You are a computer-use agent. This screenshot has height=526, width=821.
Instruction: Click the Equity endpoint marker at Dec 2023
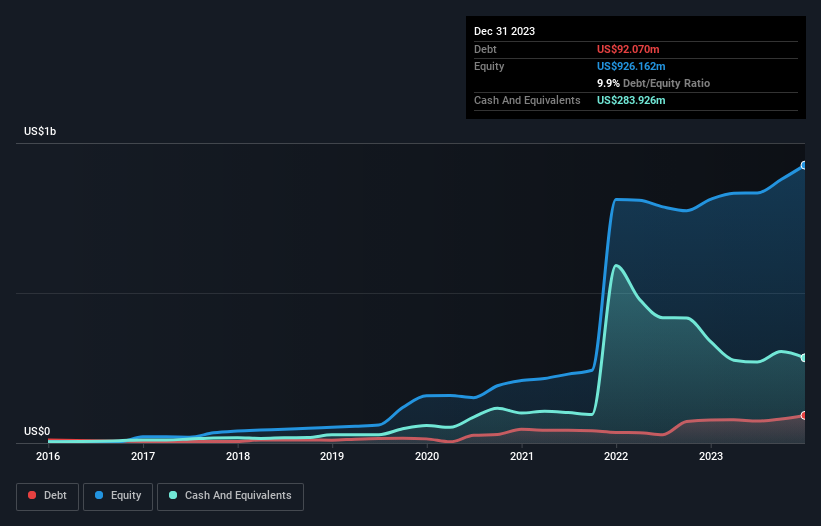point(804,165)
